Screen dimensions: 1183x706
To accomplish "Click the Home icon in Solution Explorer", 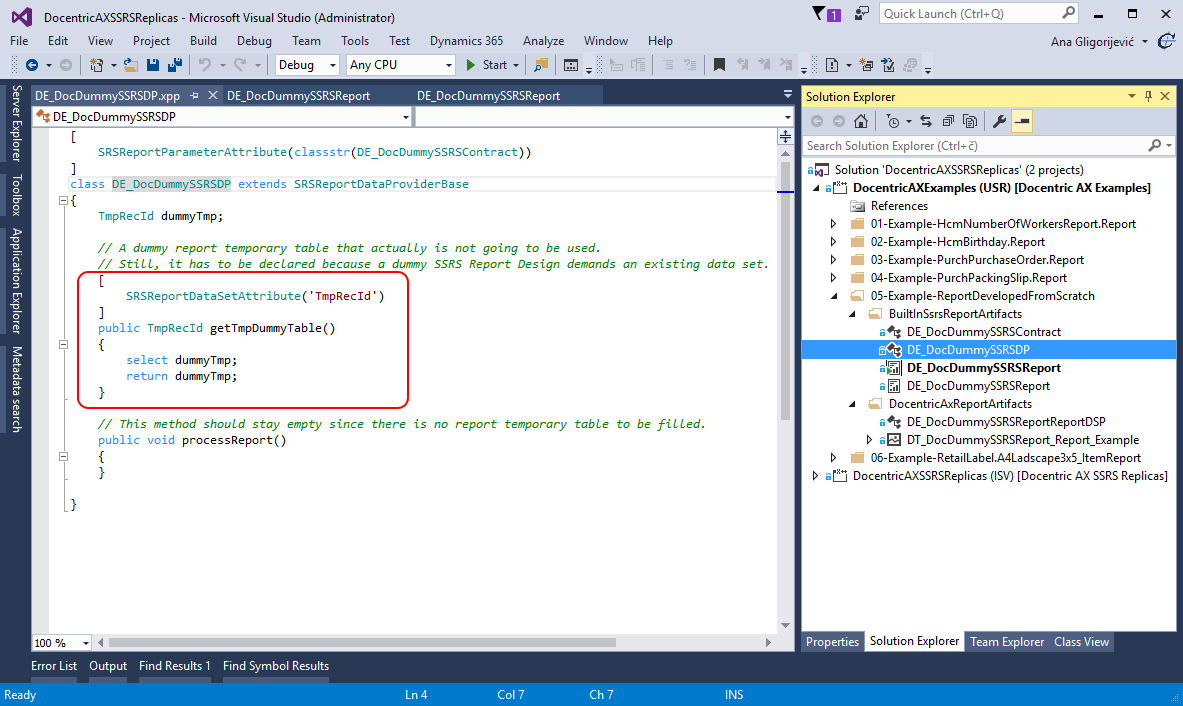I will click(861, 121).
